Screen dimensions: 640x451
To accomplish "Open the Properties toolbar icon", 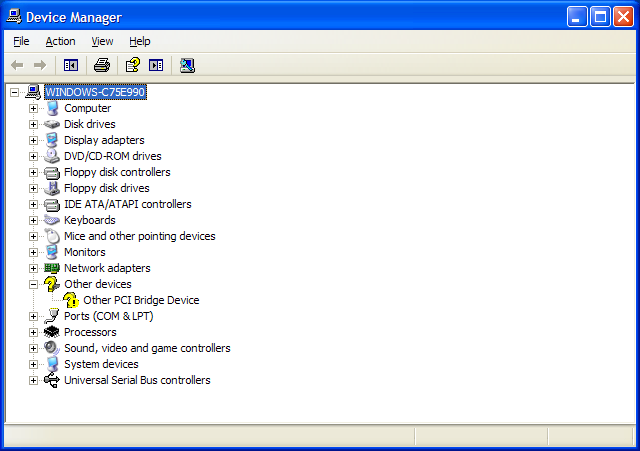I will click(132, 65).
